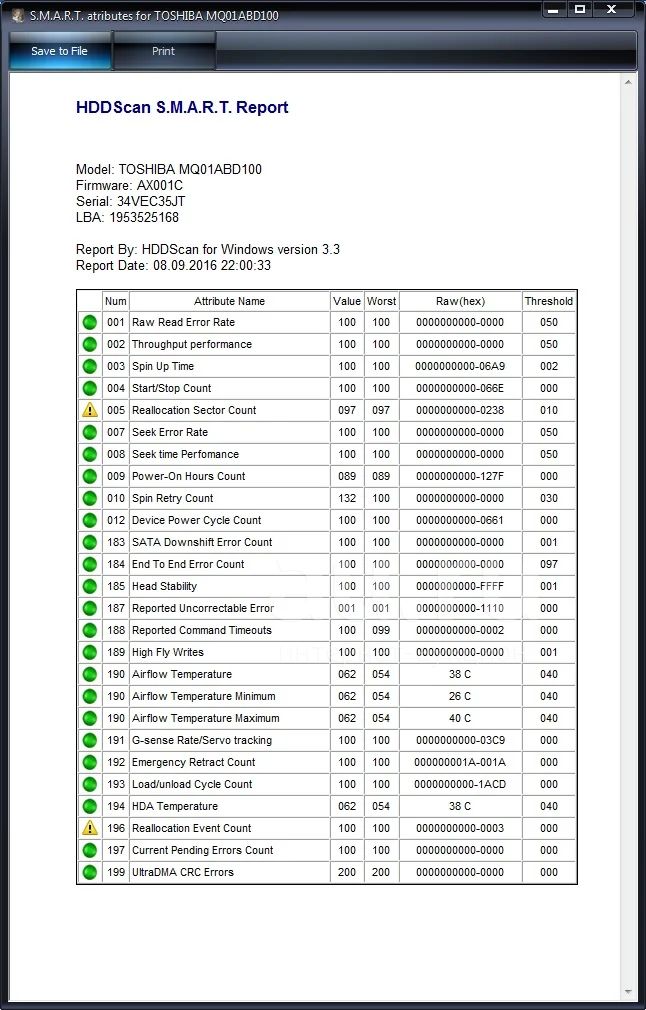Click the scrollbar up arrow
The height and width of the screenshot is (1010, 646).
click(628, 82)
